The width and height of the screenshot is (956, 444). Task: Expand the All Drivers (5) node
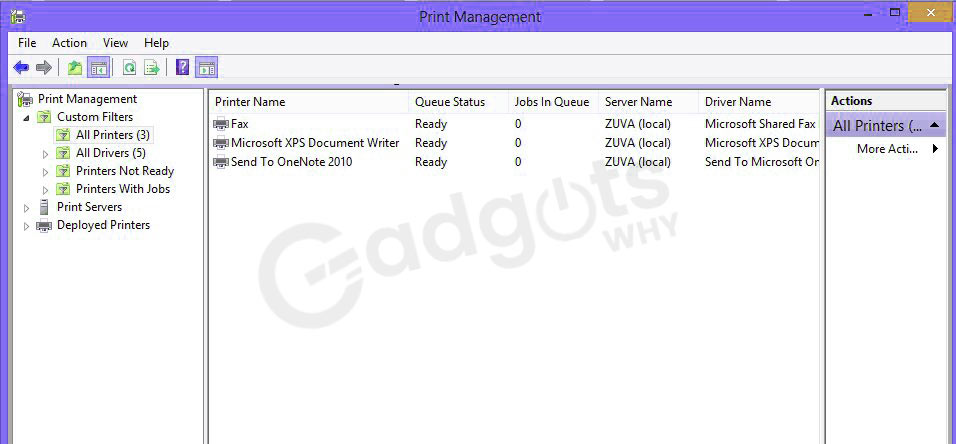tap(45, 154)
